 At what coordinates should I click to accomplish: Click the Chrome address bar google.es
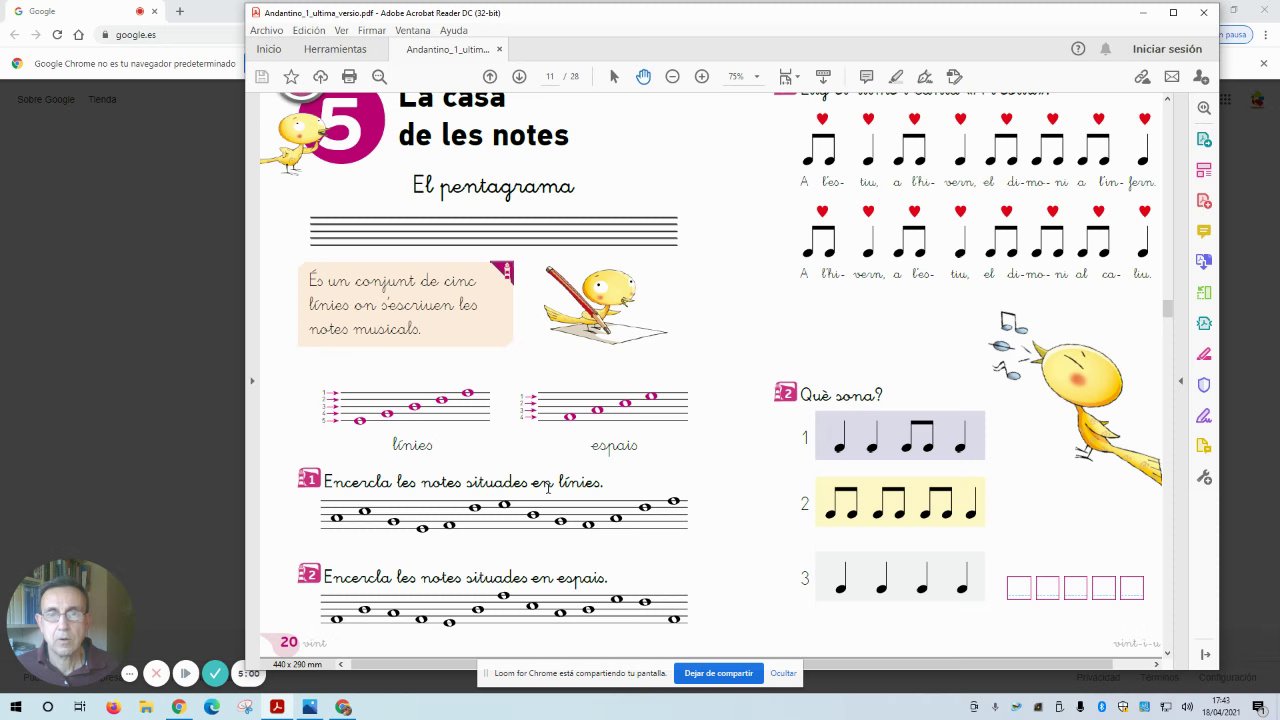point(136,35)
